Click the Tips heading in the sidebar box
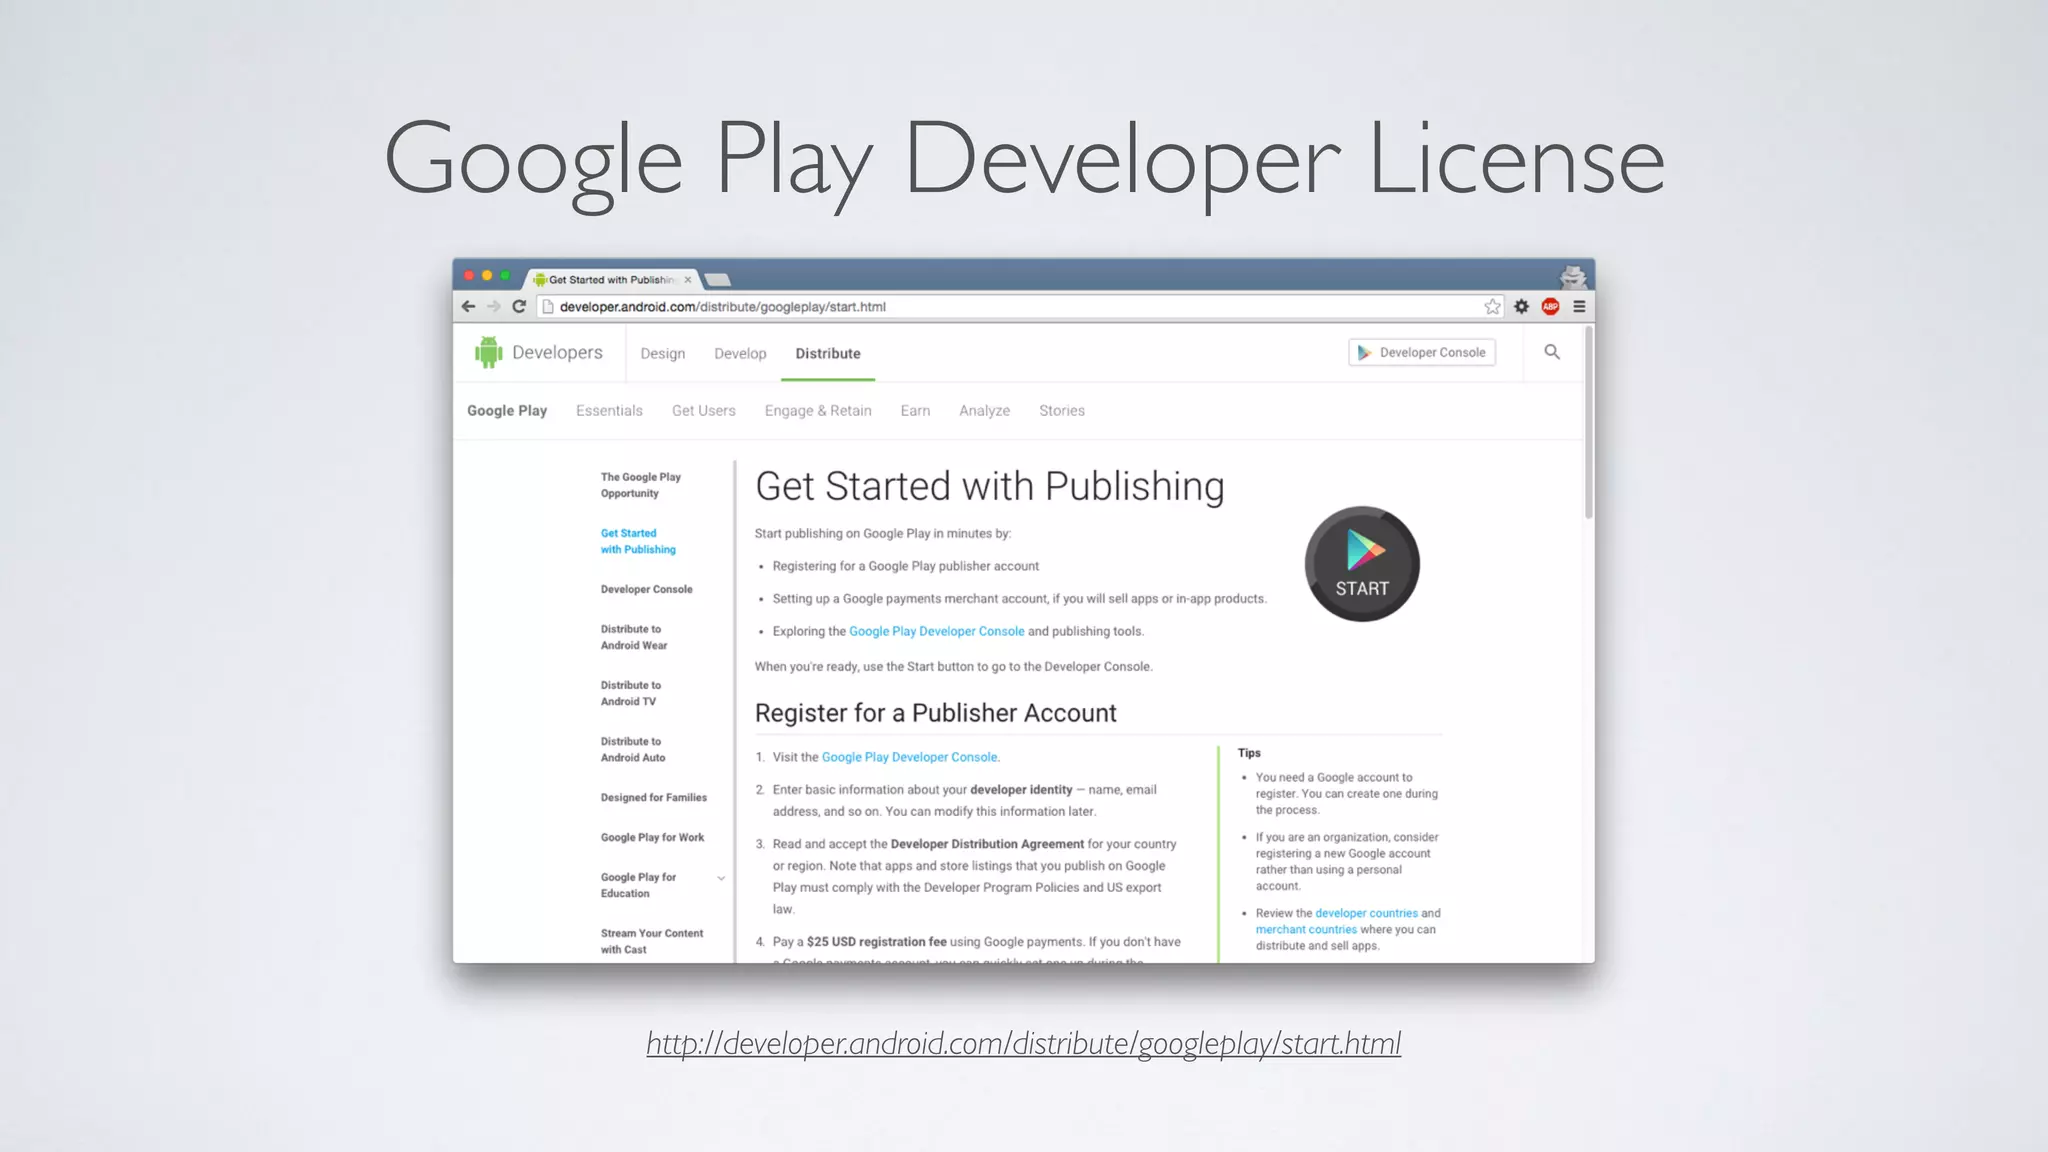The image size is (2048, 1152). tap(1249, 753)
